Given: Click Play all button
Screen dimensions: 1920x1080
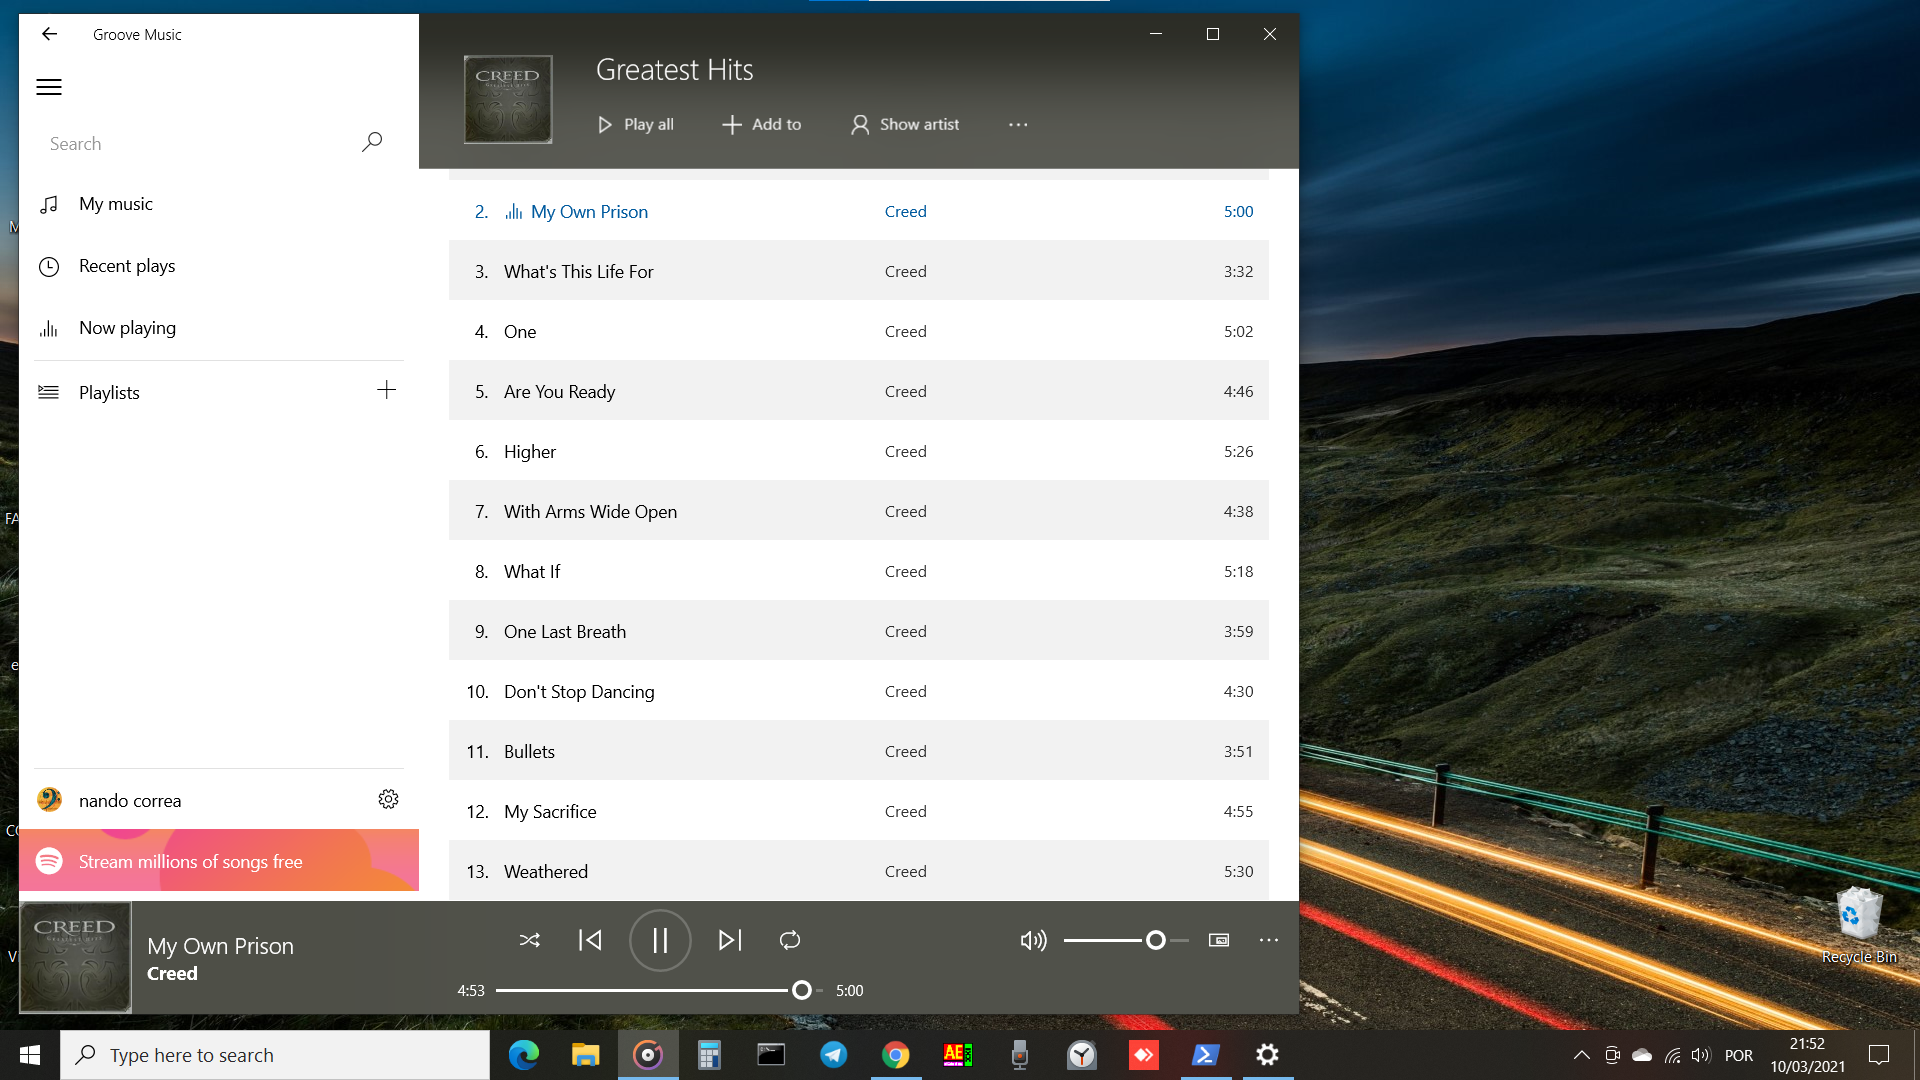Looking at the screenshot, I should pyautogui.click(x=635, y=124).
